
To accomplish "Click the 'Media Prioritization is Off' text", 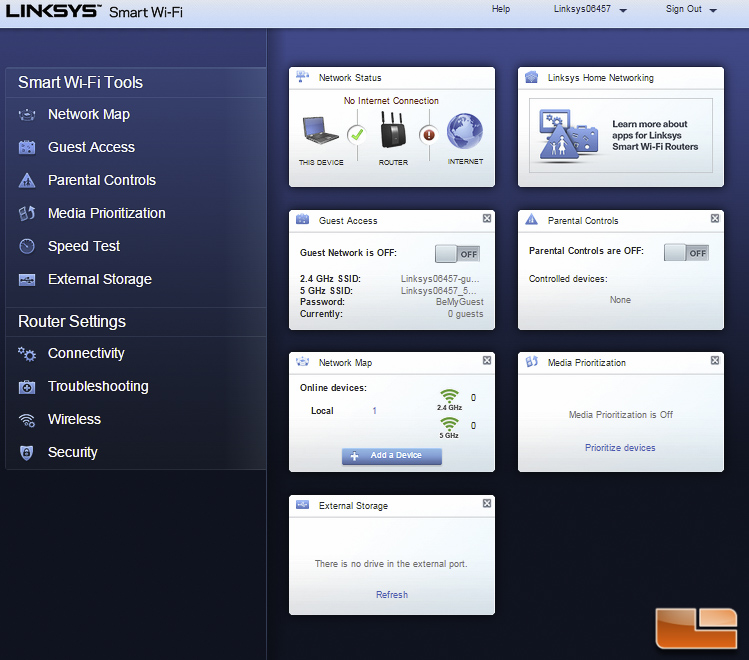I will [621, 415].
